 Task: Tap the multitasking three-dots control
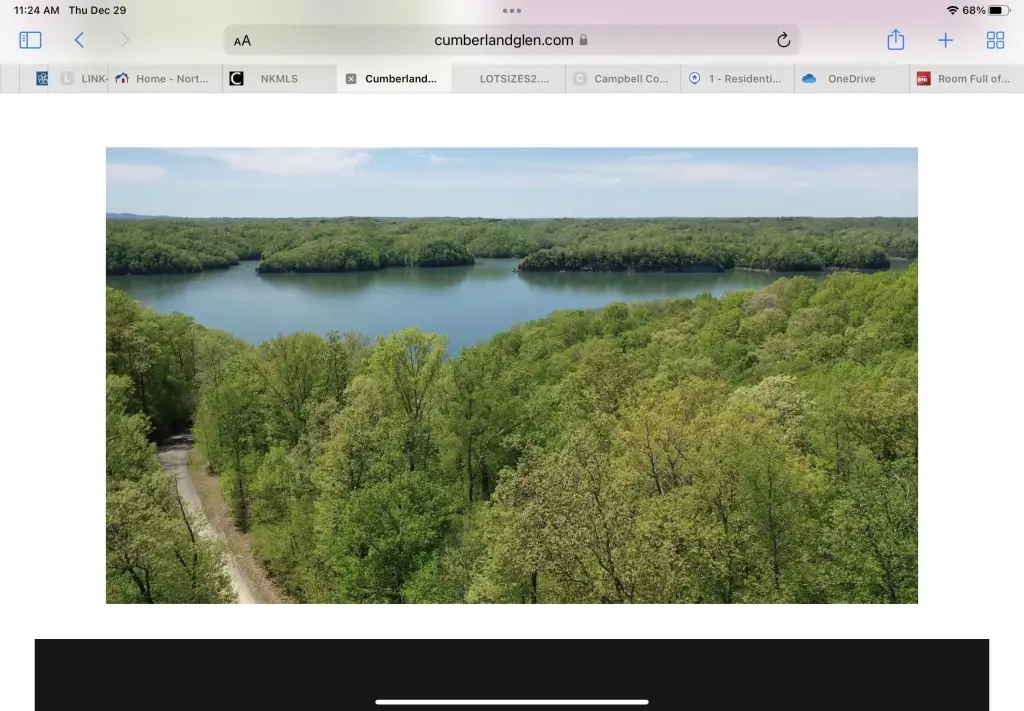pyautogui.click(x=511, y=11)
